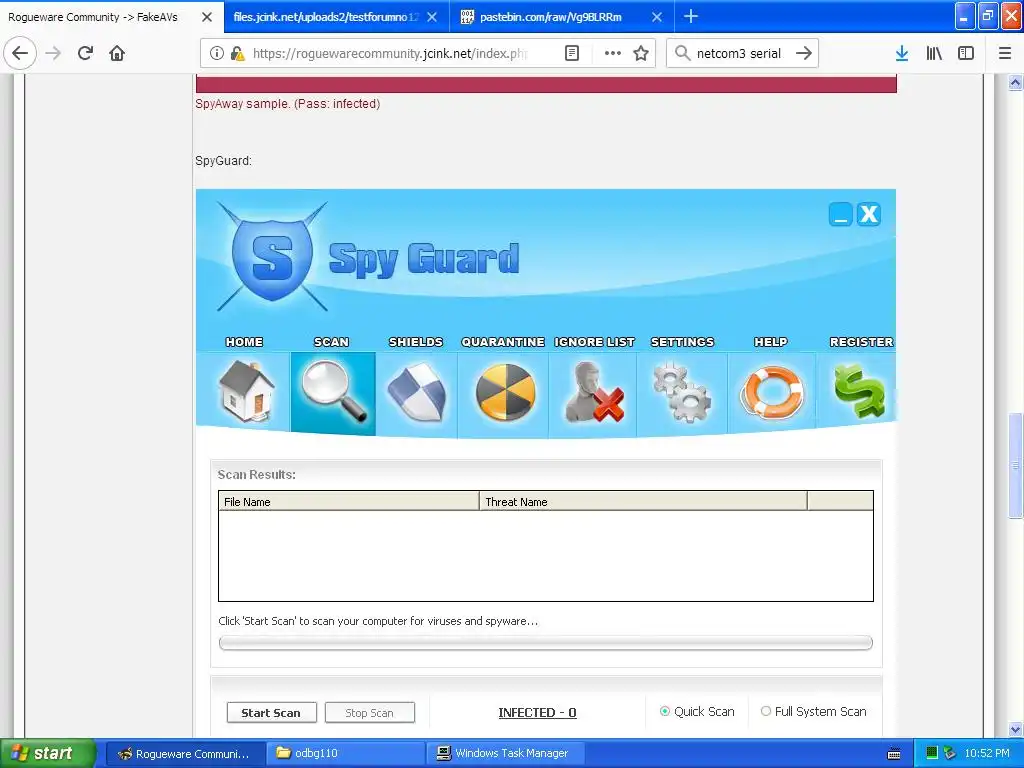Close the pastebin.com tab

tap(657, 17)
